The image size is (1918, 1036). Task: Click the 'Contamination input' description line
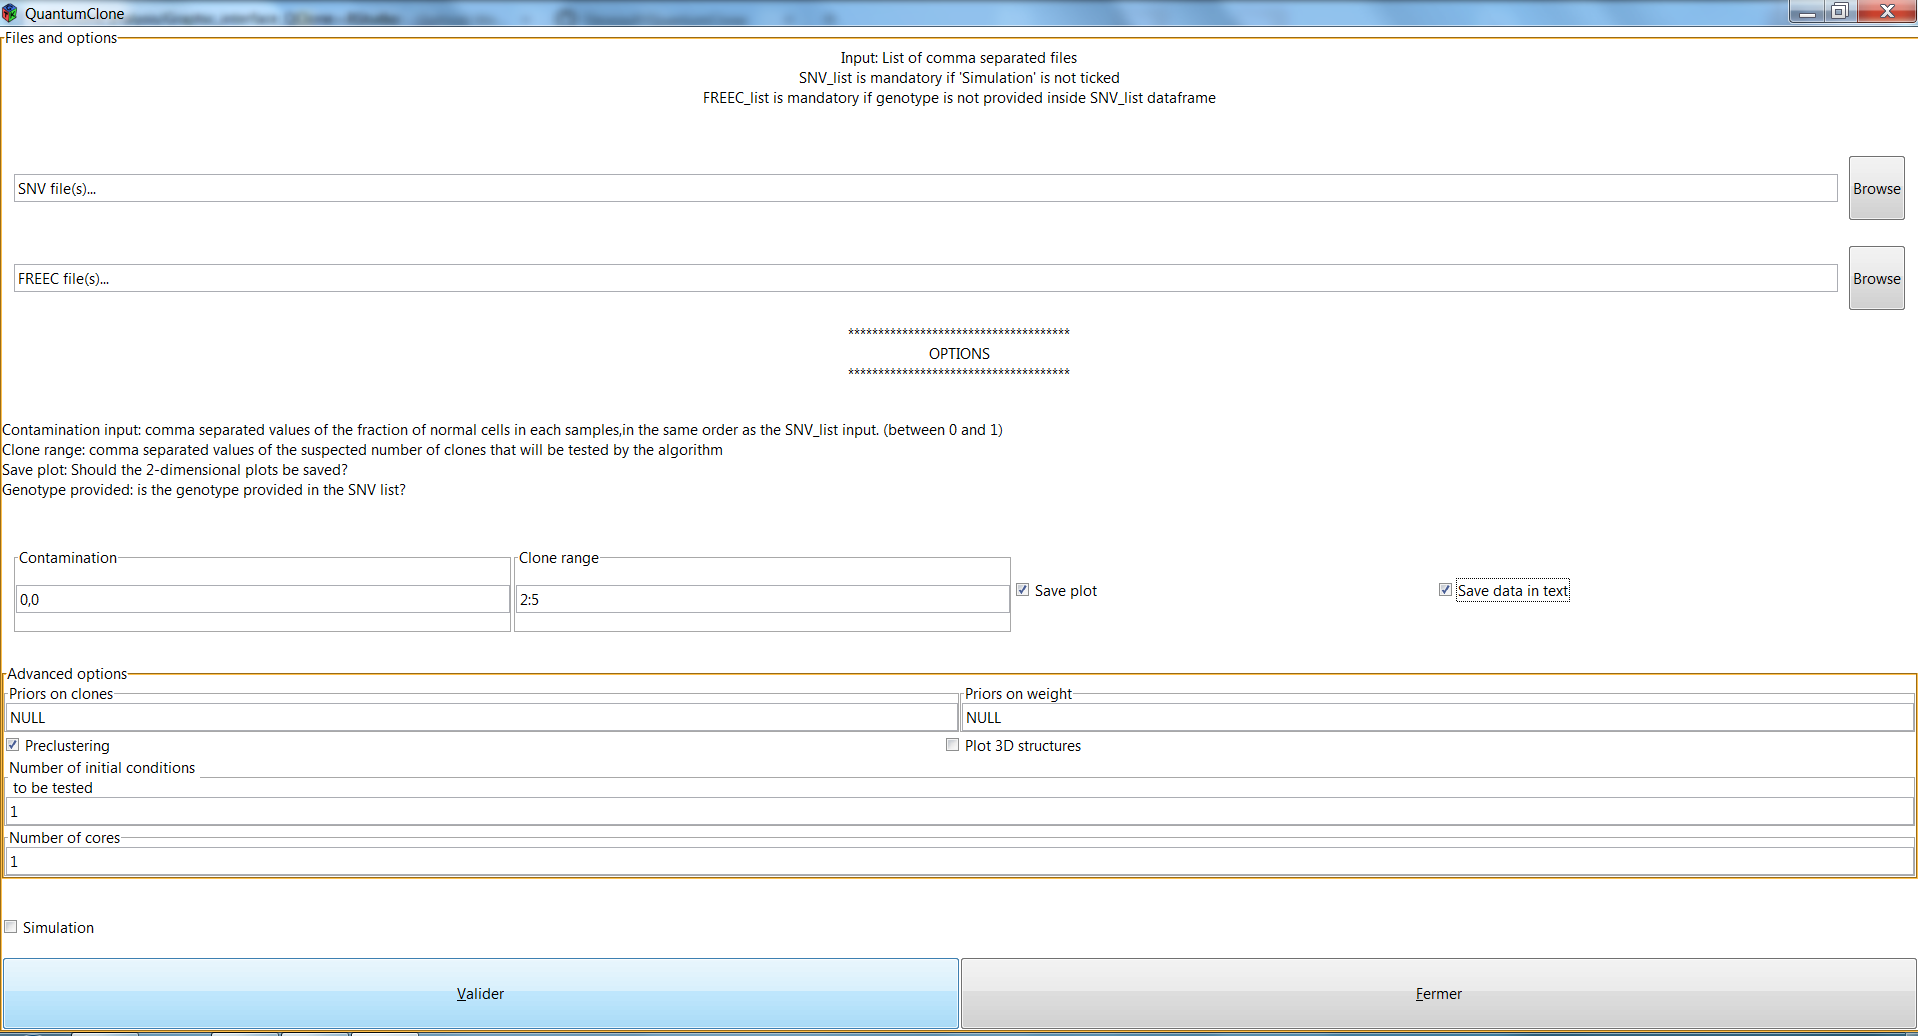tap(502, 430)
